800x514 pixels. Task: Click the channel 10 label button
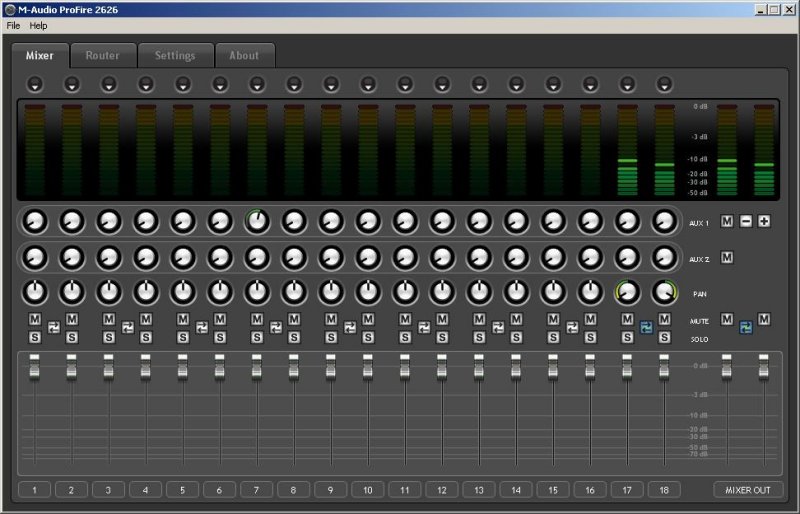368,490
